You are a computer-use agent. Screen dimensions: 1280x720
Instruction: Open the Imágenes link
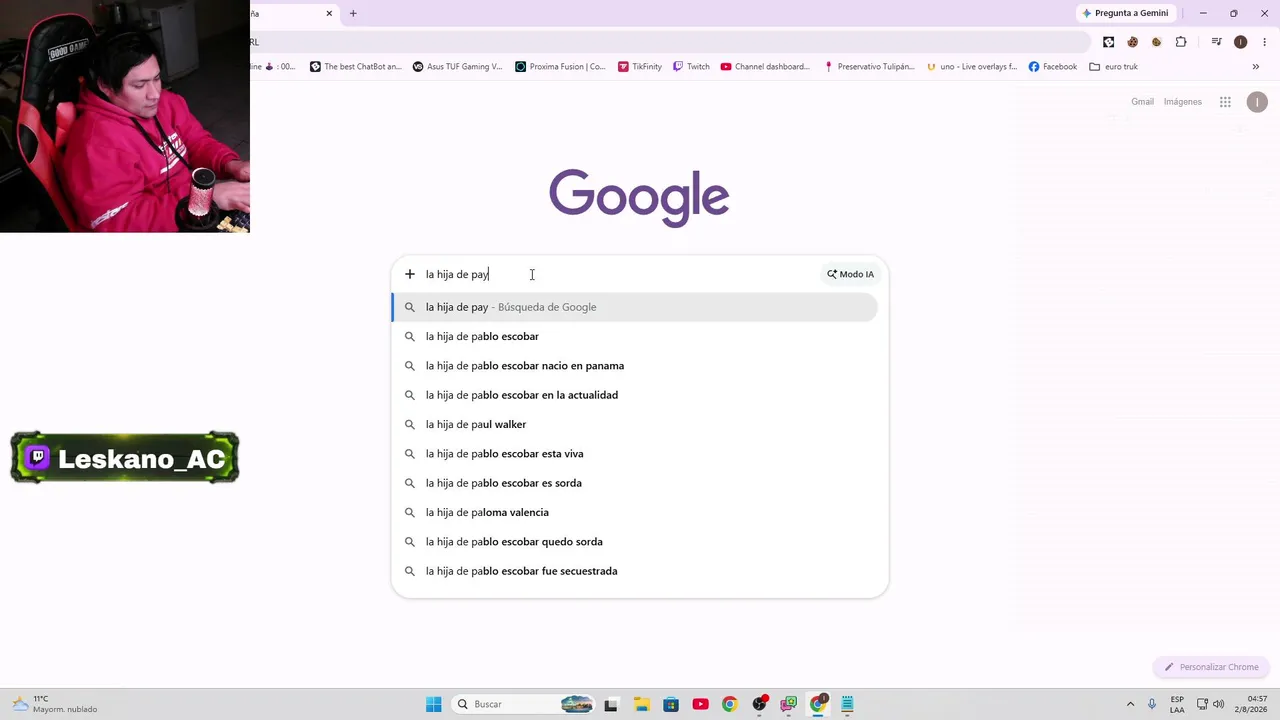coord(1183,102)
